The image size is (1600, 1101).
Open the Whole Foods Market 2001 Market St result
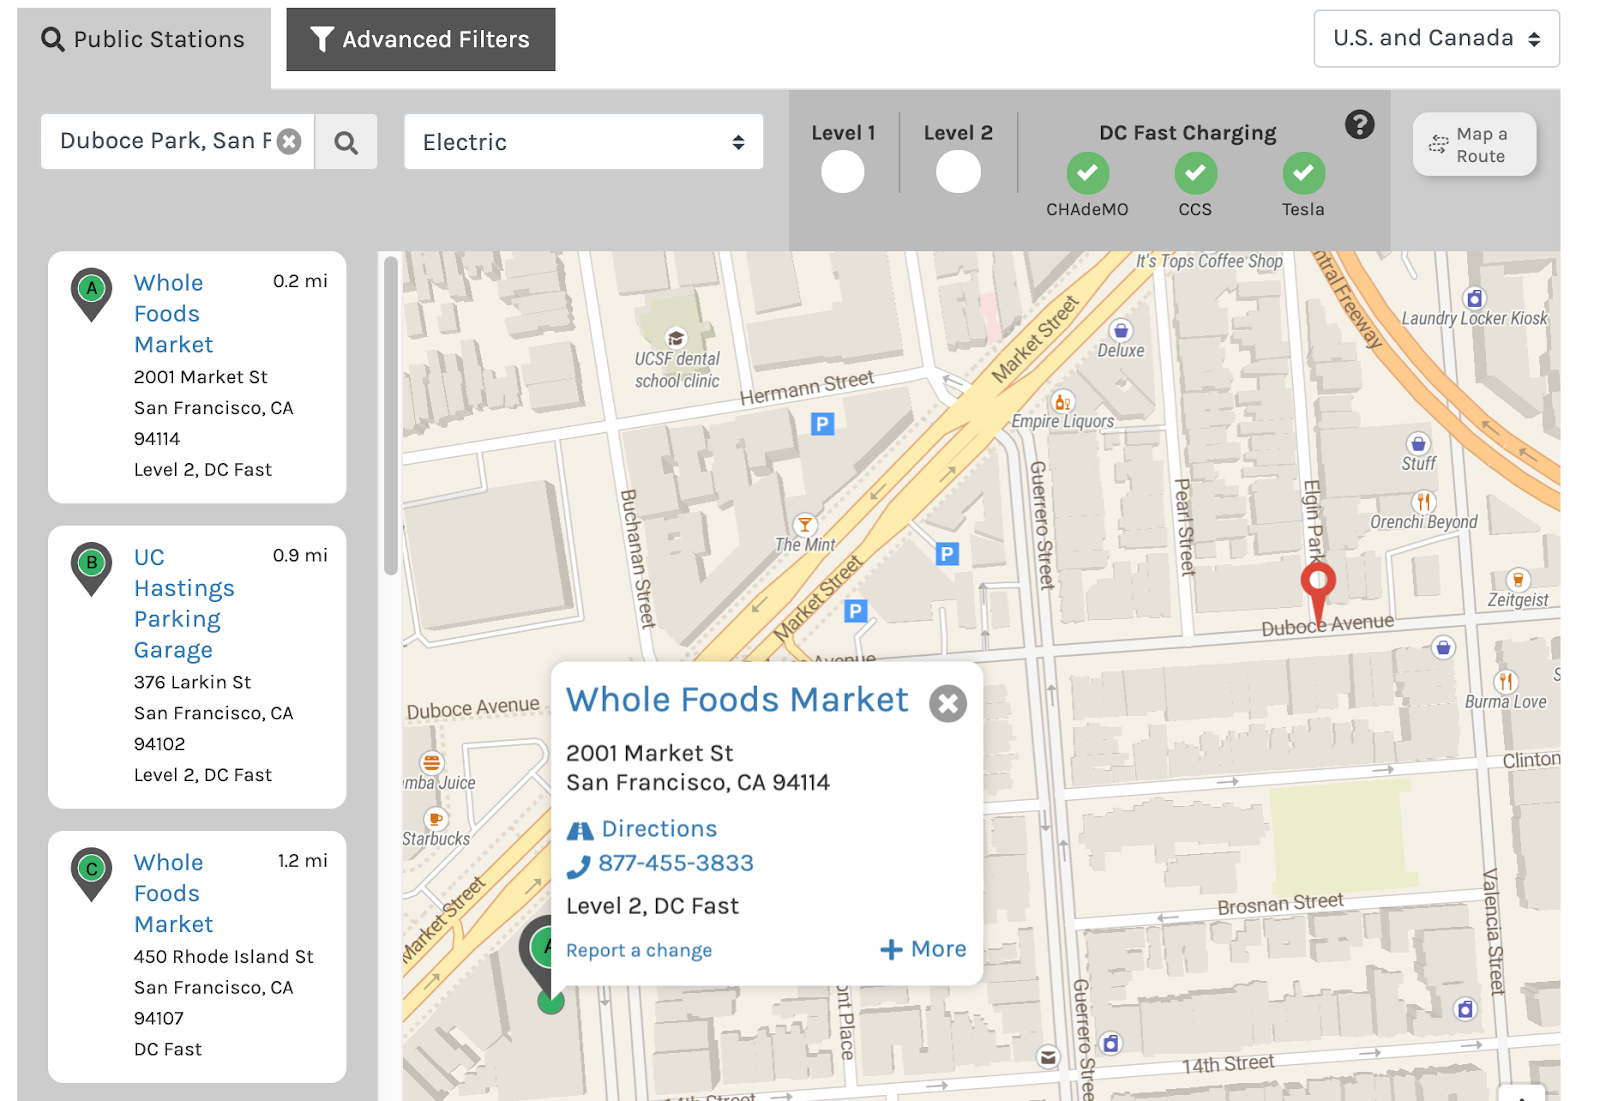point(174,313)
